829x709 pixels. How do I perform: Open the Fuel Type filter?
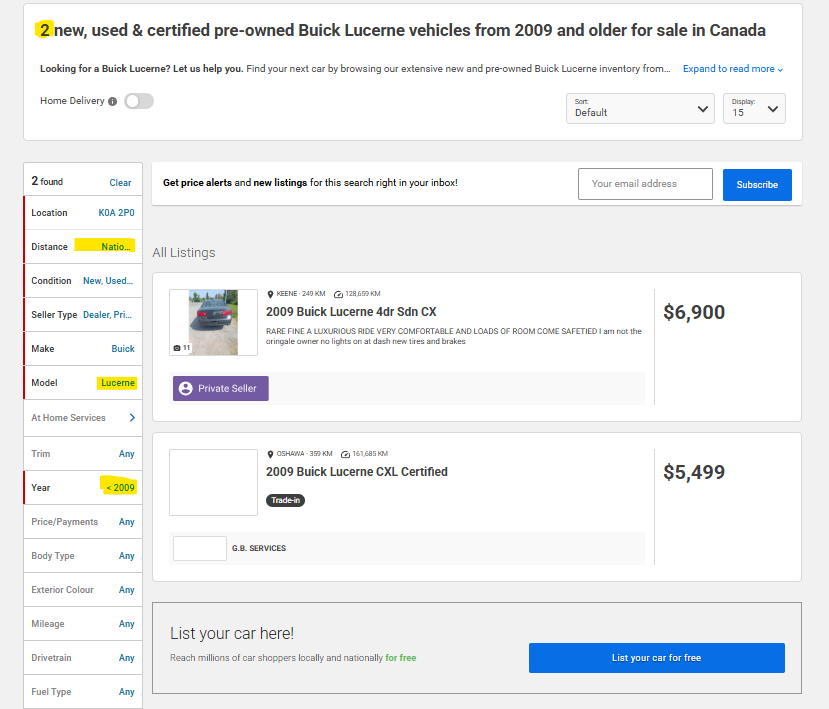[83, 692]
